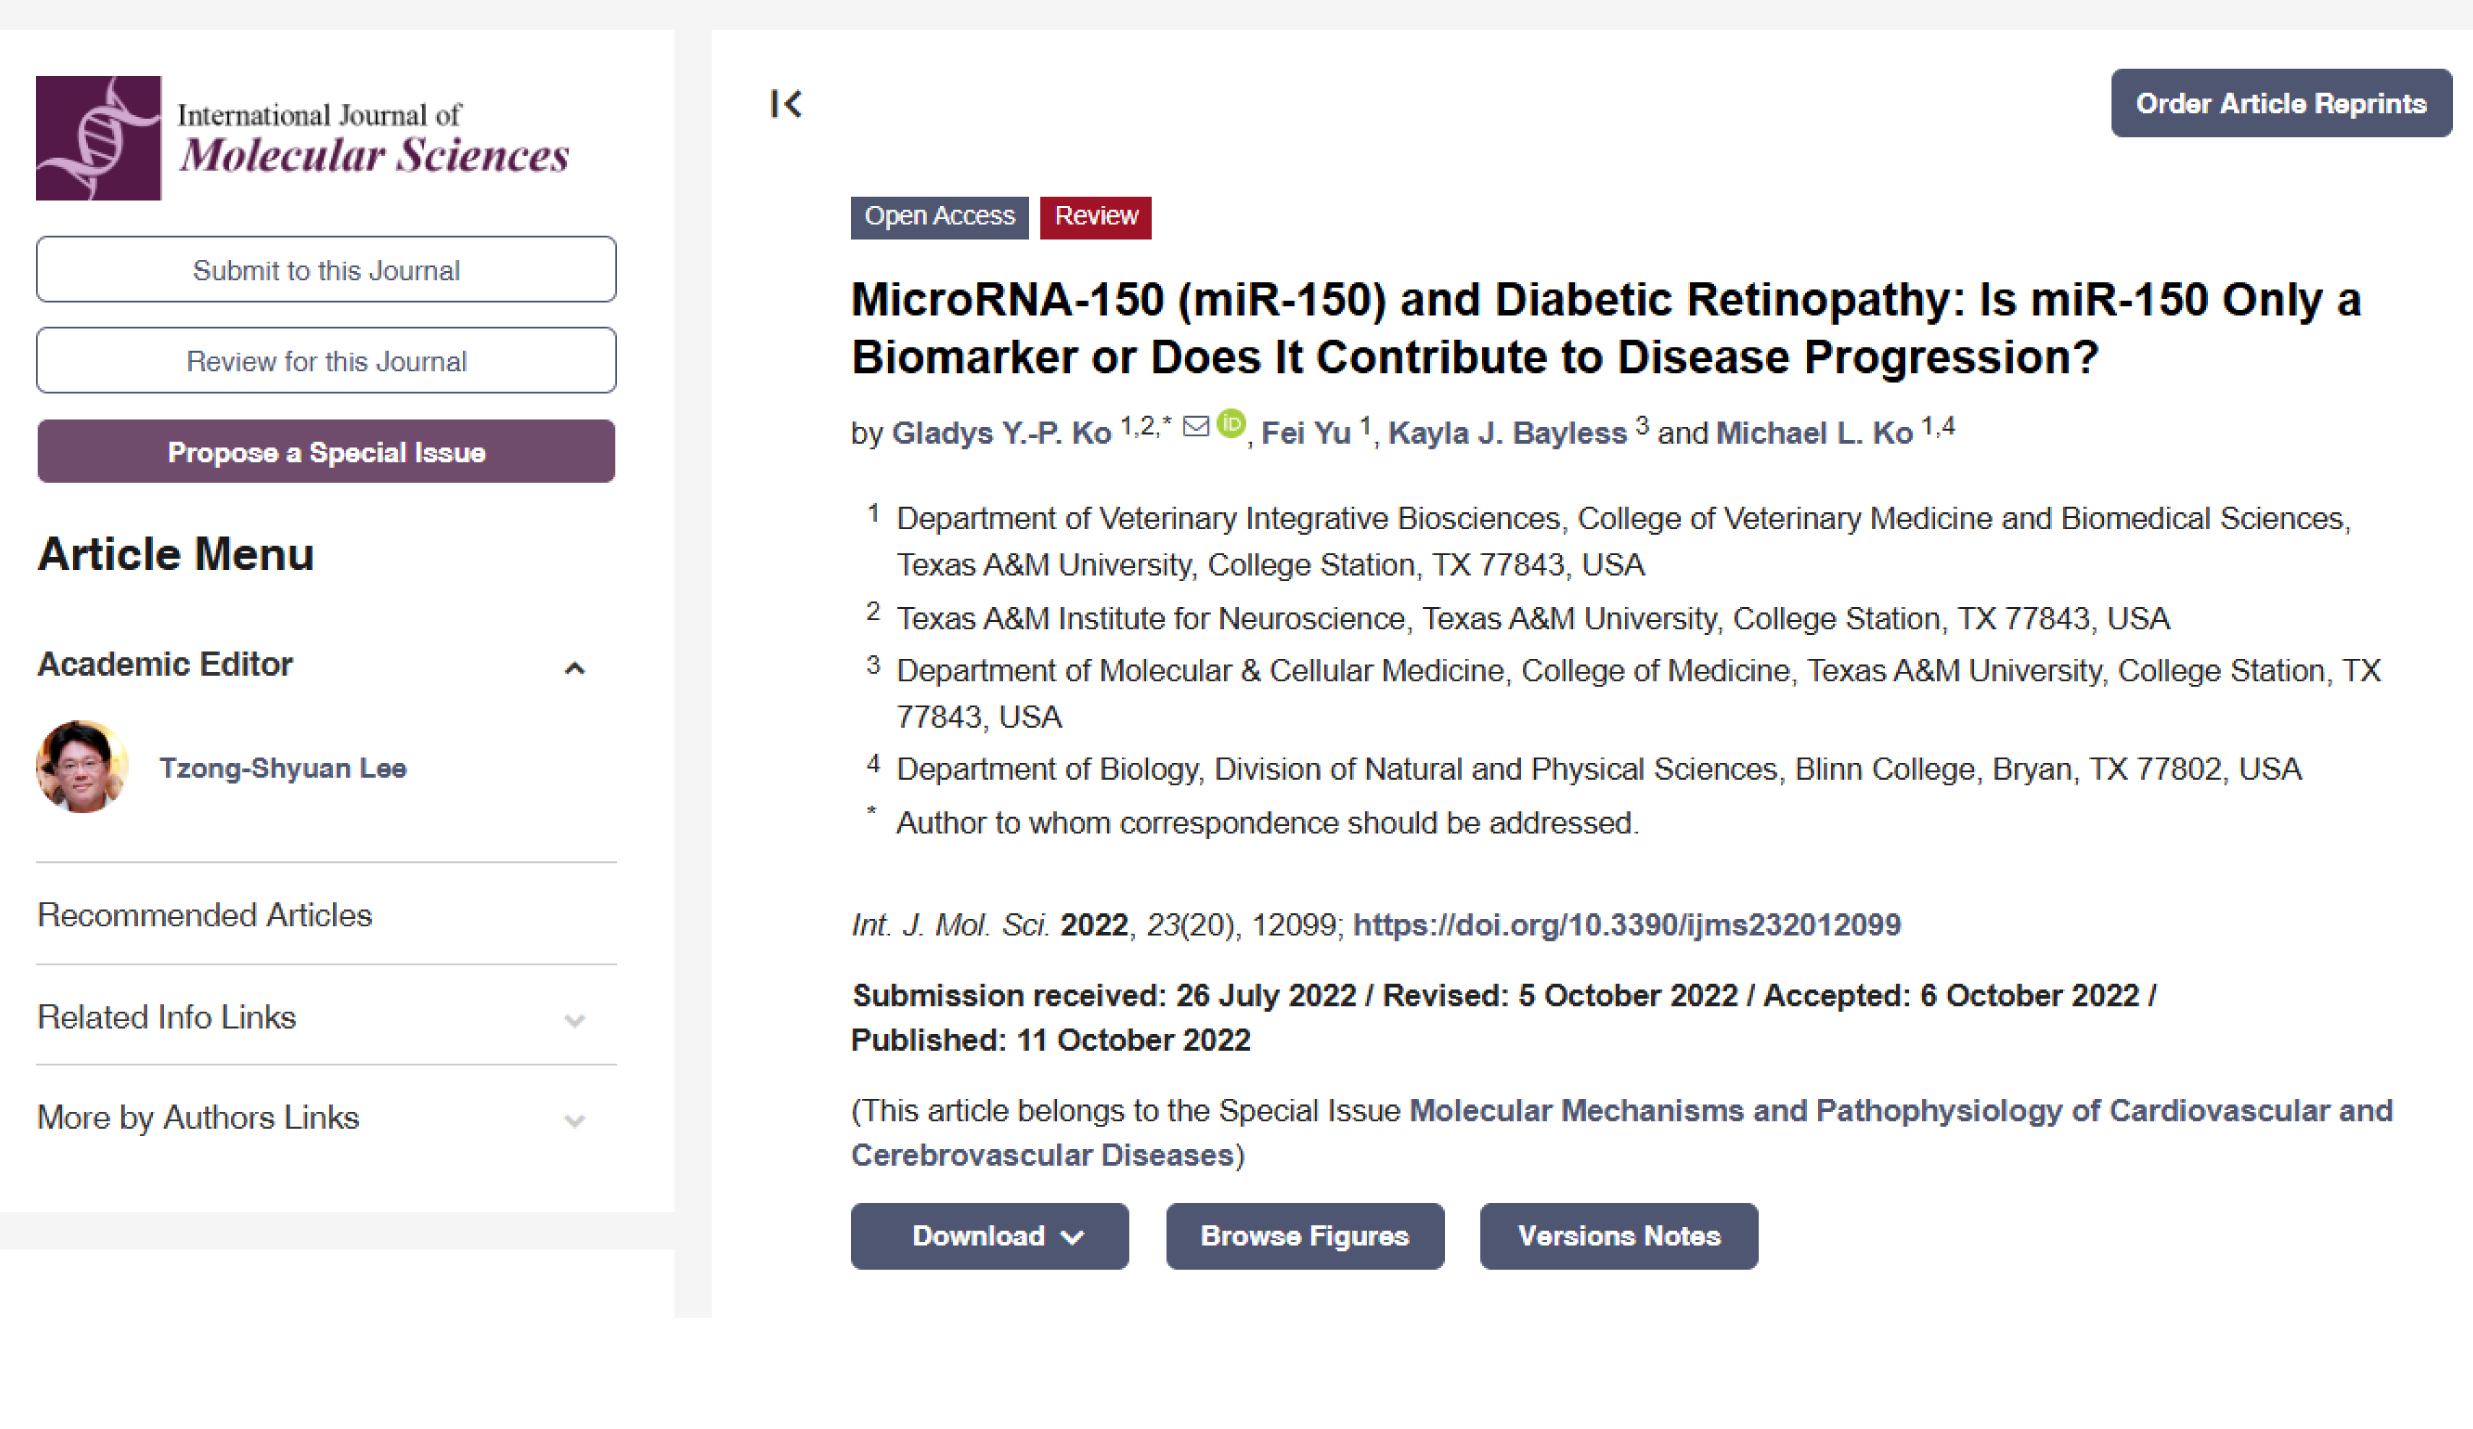Expand Related Info Links section

[574, 1020]
